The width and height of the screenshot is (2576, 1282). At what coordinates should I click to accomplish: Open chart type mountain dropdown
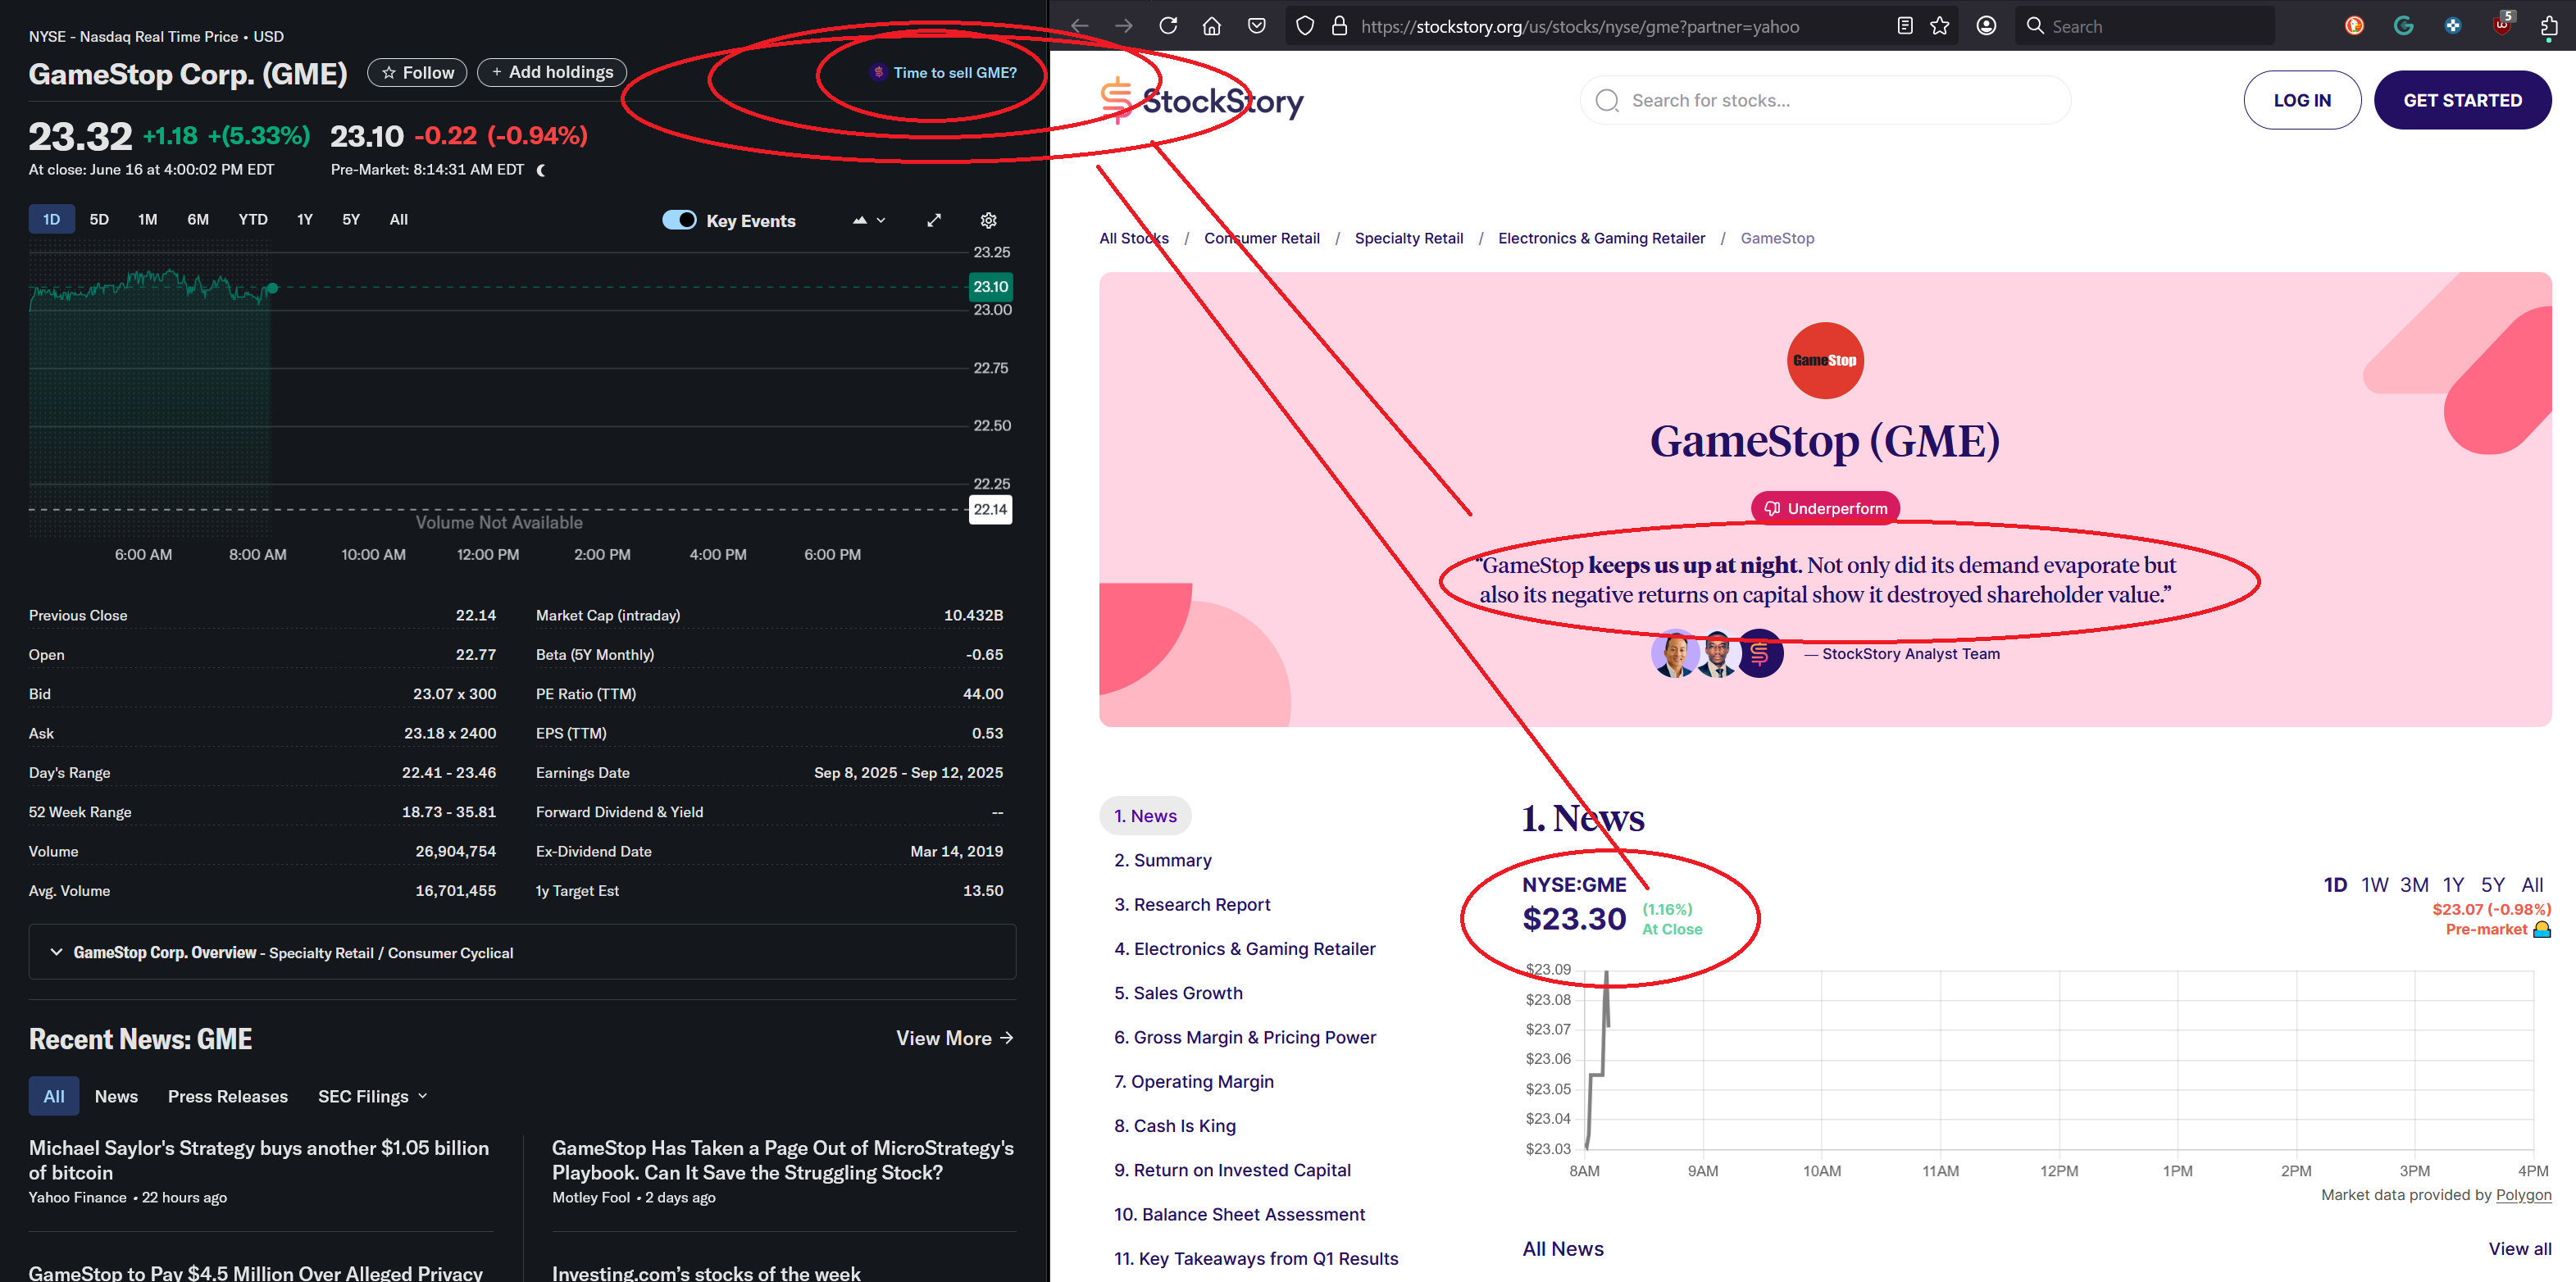869,220
